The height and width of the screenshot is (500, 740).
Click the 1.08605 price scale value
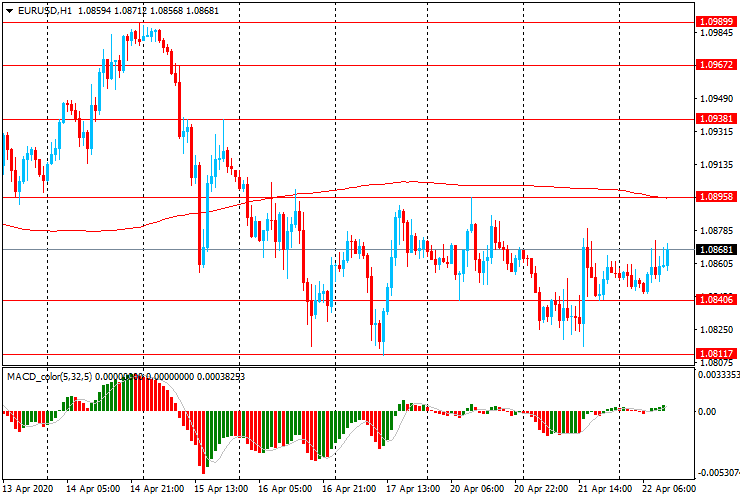tap(717, 263)
